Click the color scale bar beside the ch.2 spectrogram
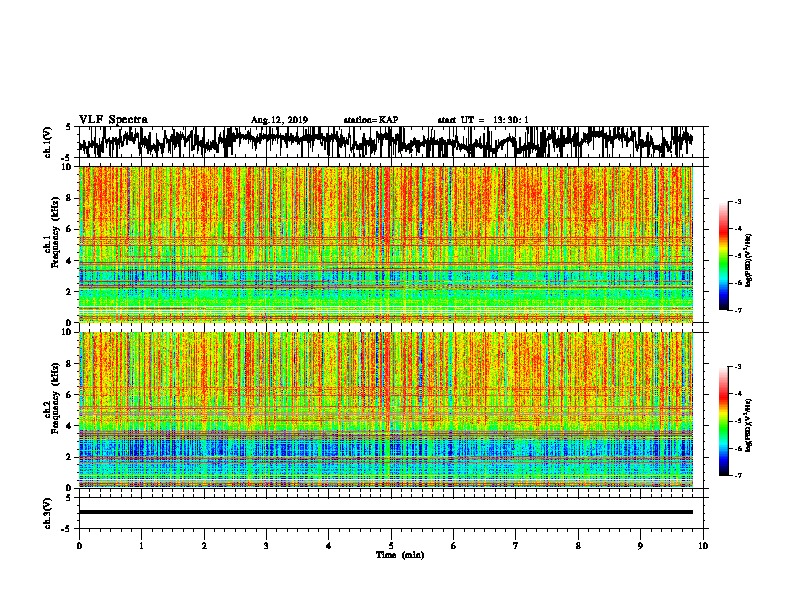 pos(724,421)
